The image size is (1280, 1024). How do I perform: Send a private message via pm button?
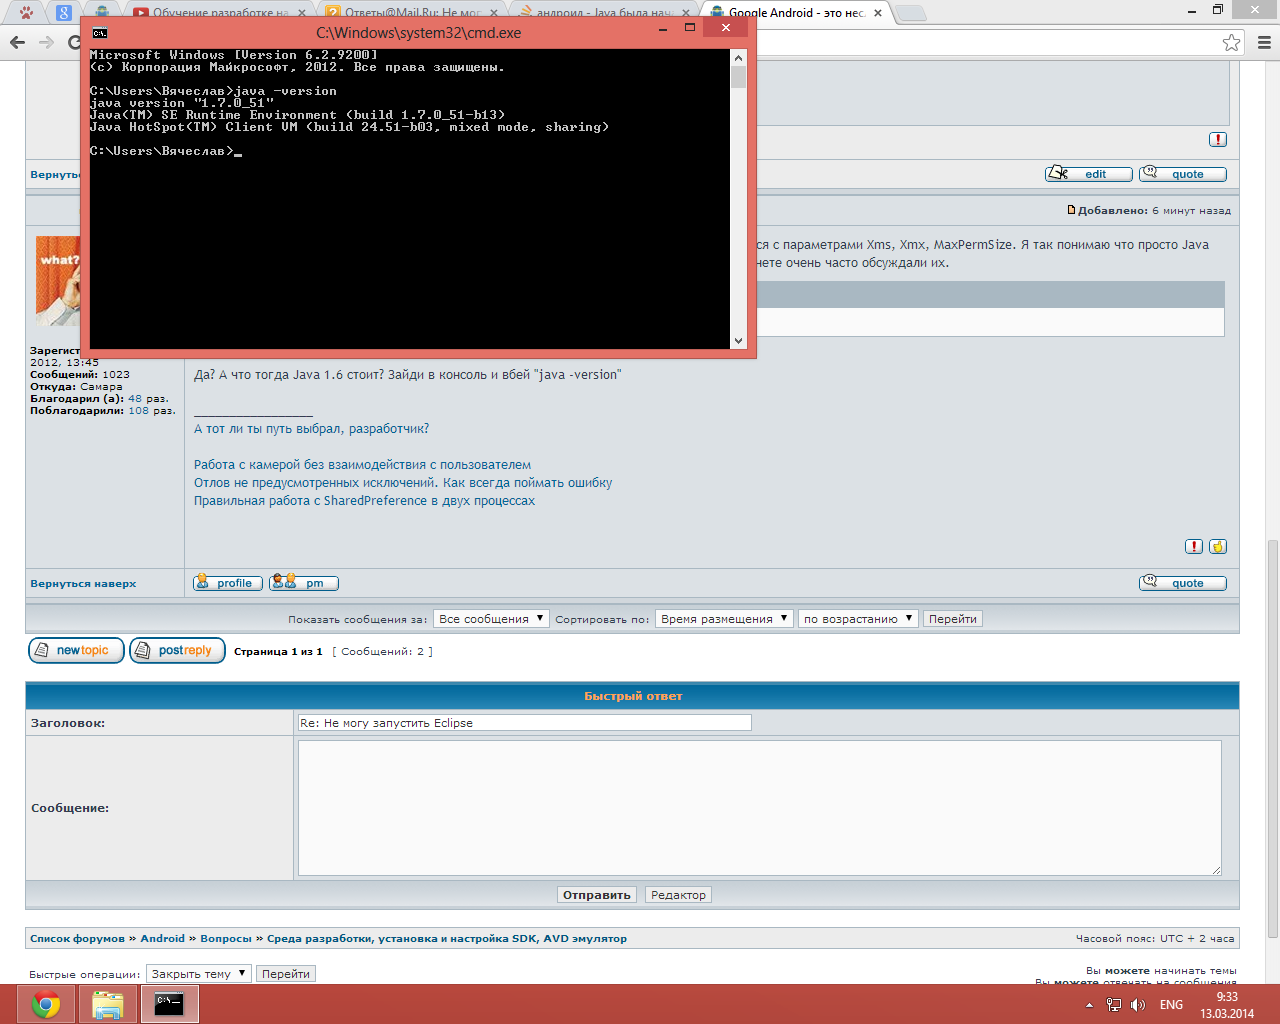[x=304, y=583]
